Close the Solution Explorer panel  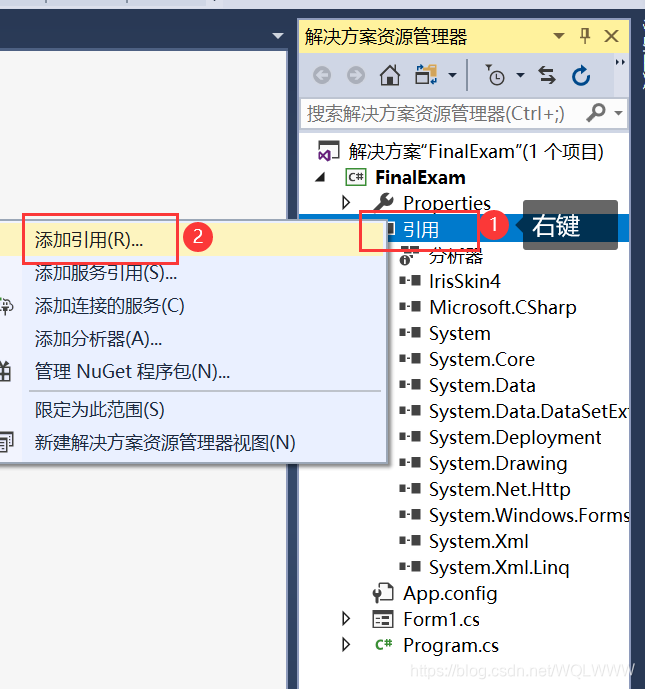pyautogui.click(x=611, y=36)
